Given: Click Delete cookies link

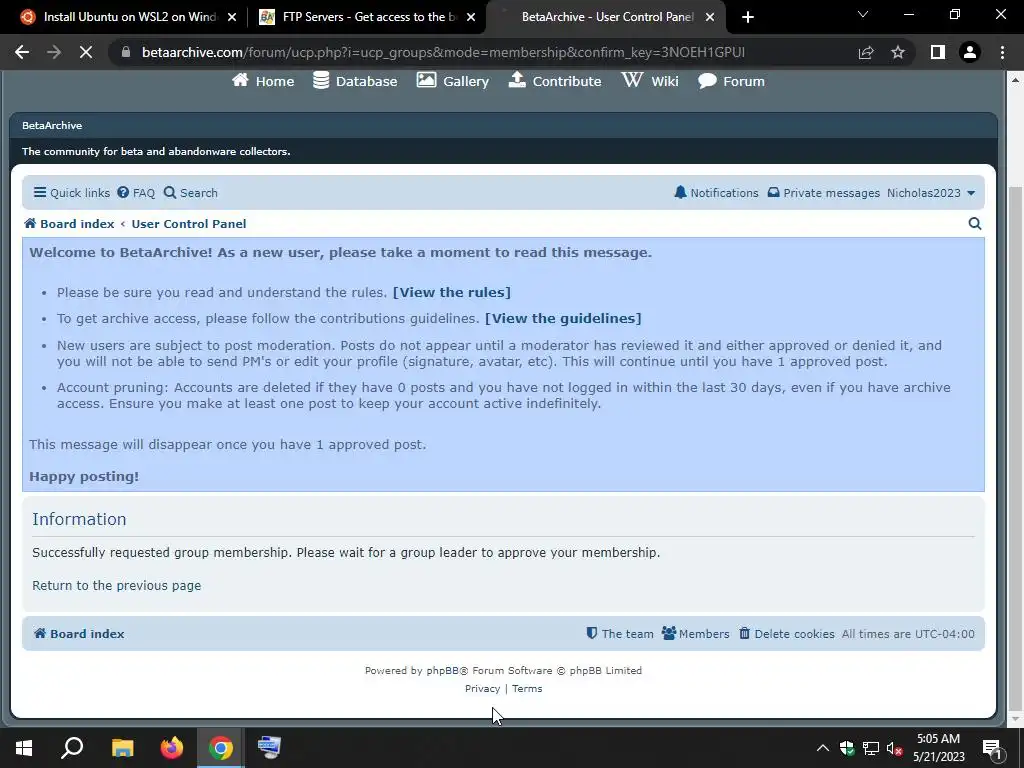Looking at the screenshot, I should (x=786, y=633).
